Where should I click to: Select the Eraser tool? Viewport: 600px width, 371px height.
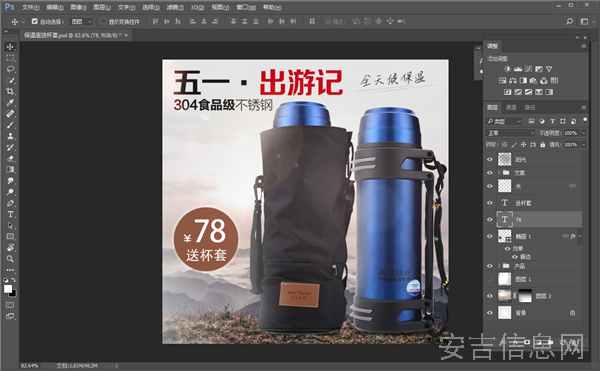10,158
